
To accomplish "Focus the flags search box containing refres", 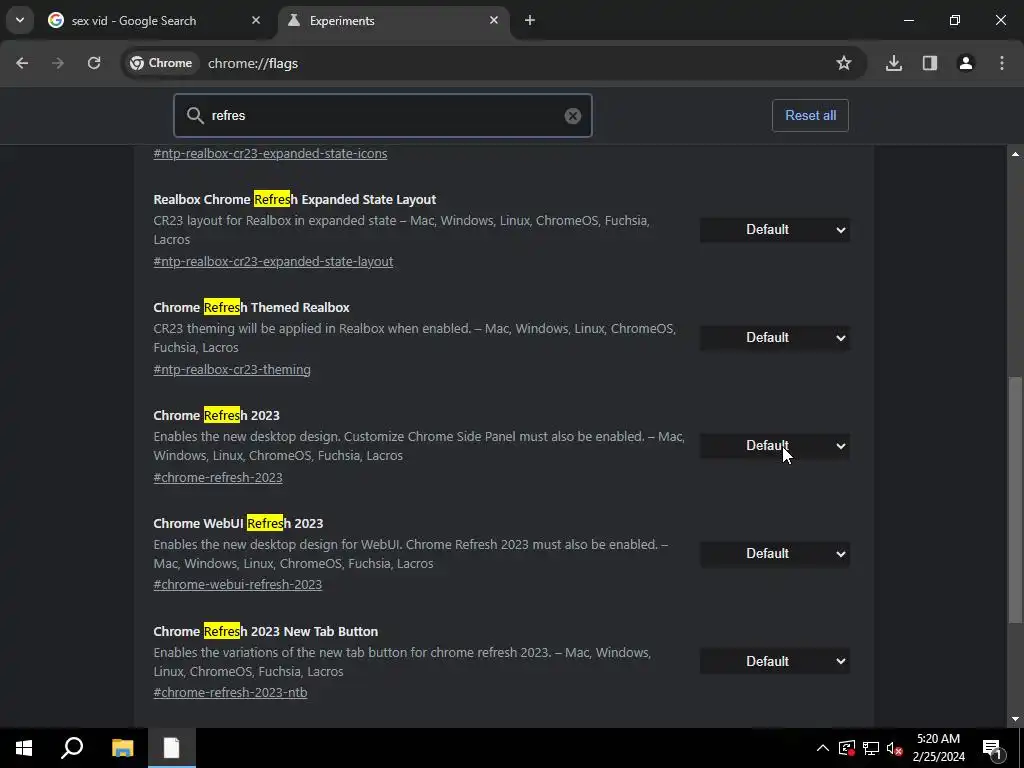I will point(383,116).
